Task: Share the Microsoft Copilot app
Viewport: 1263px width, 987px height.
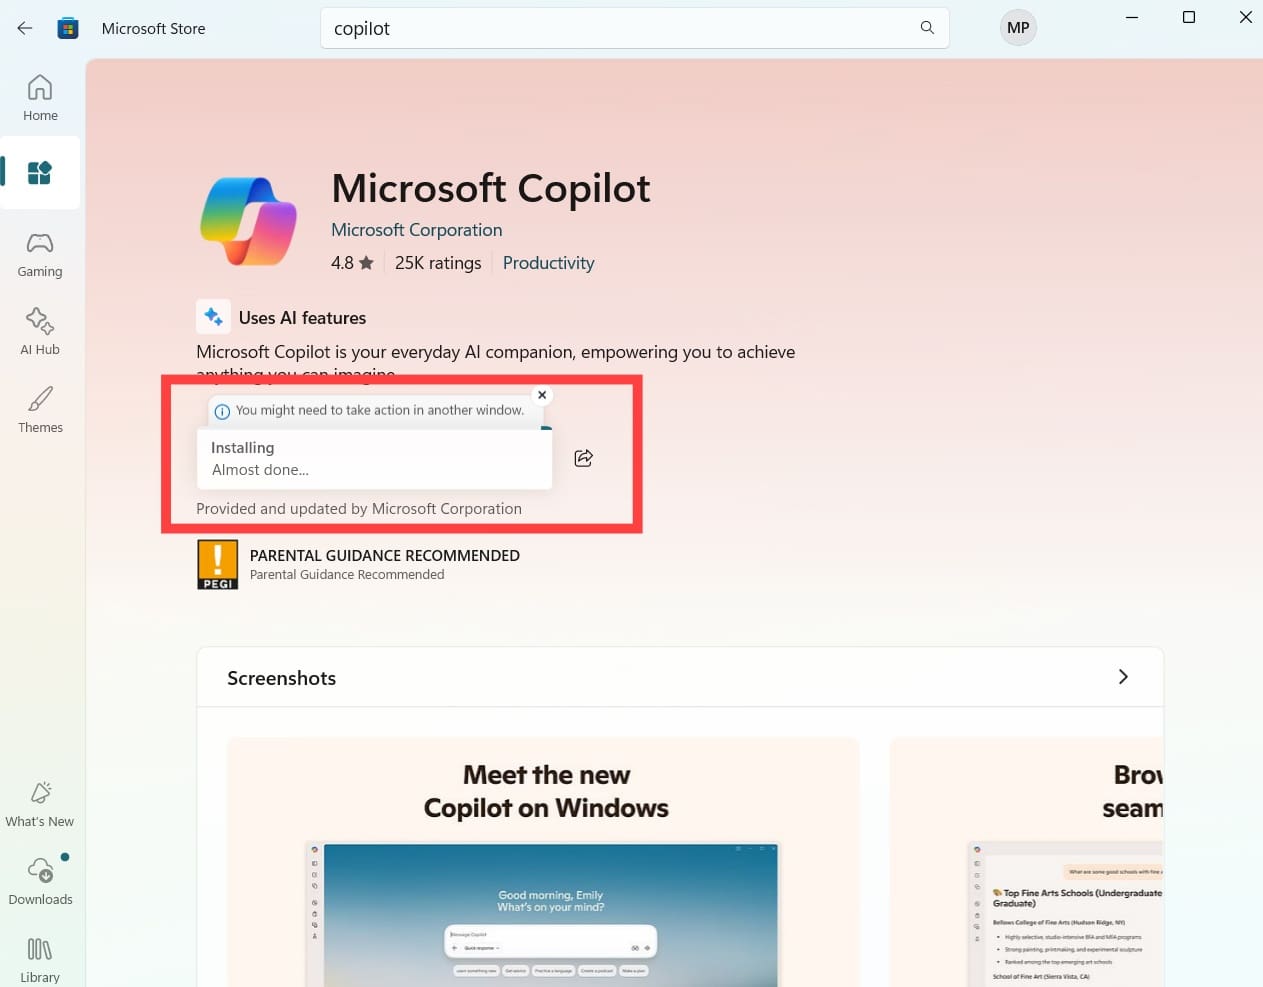Action: 584,458
